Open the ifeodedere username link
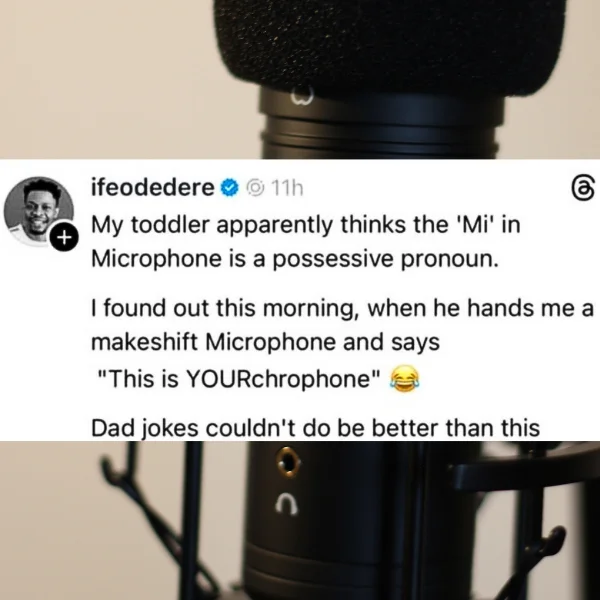600x600 pixels. pos(153,188)
